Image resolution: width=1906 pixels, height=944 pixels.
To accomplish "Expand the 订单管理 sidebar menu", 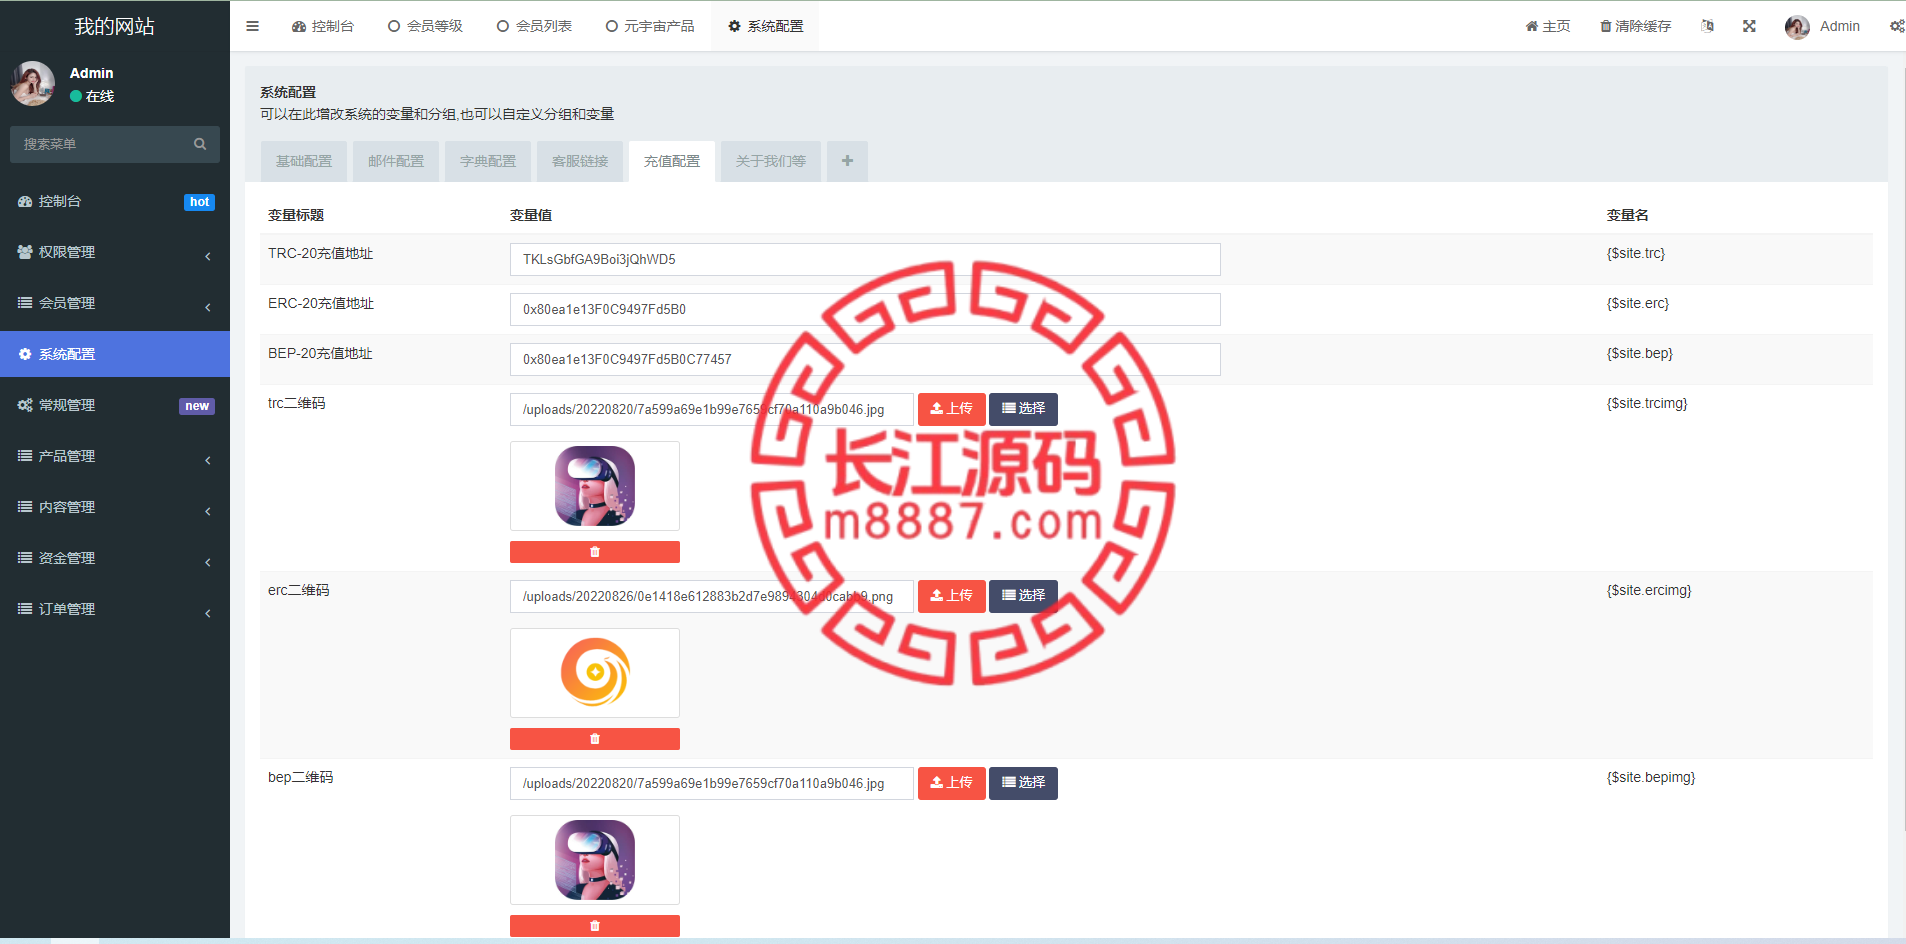I will [x=115, y=609].
